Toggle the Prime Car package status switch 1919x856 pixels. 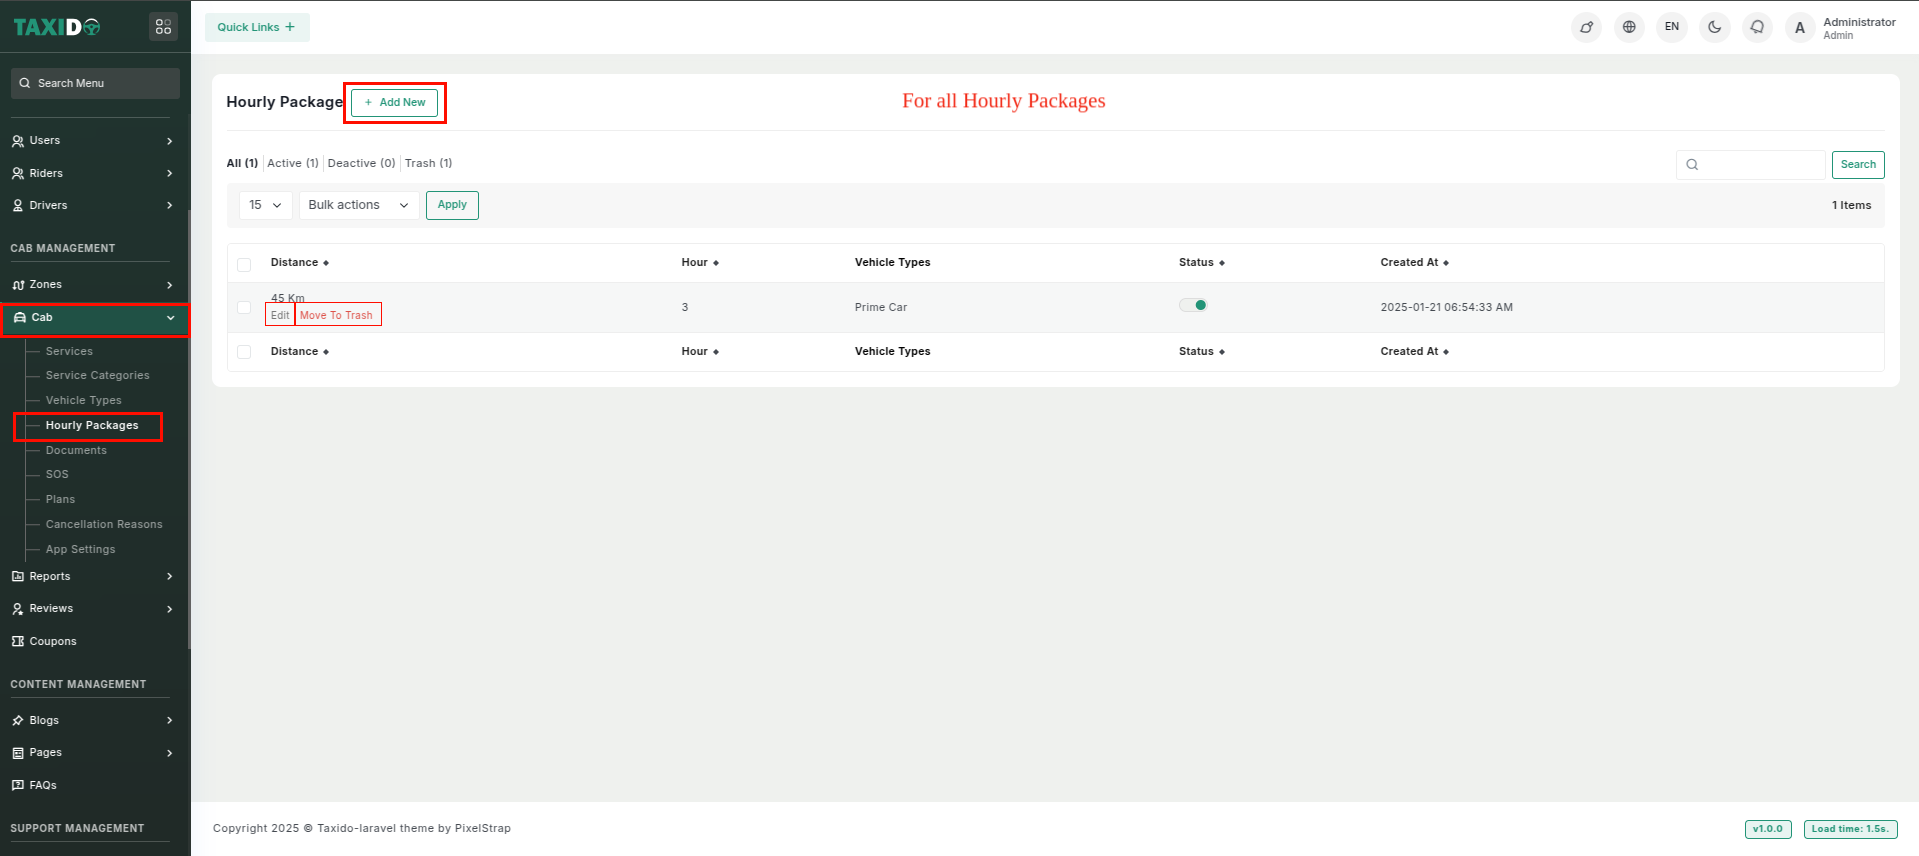[1193, 306]
